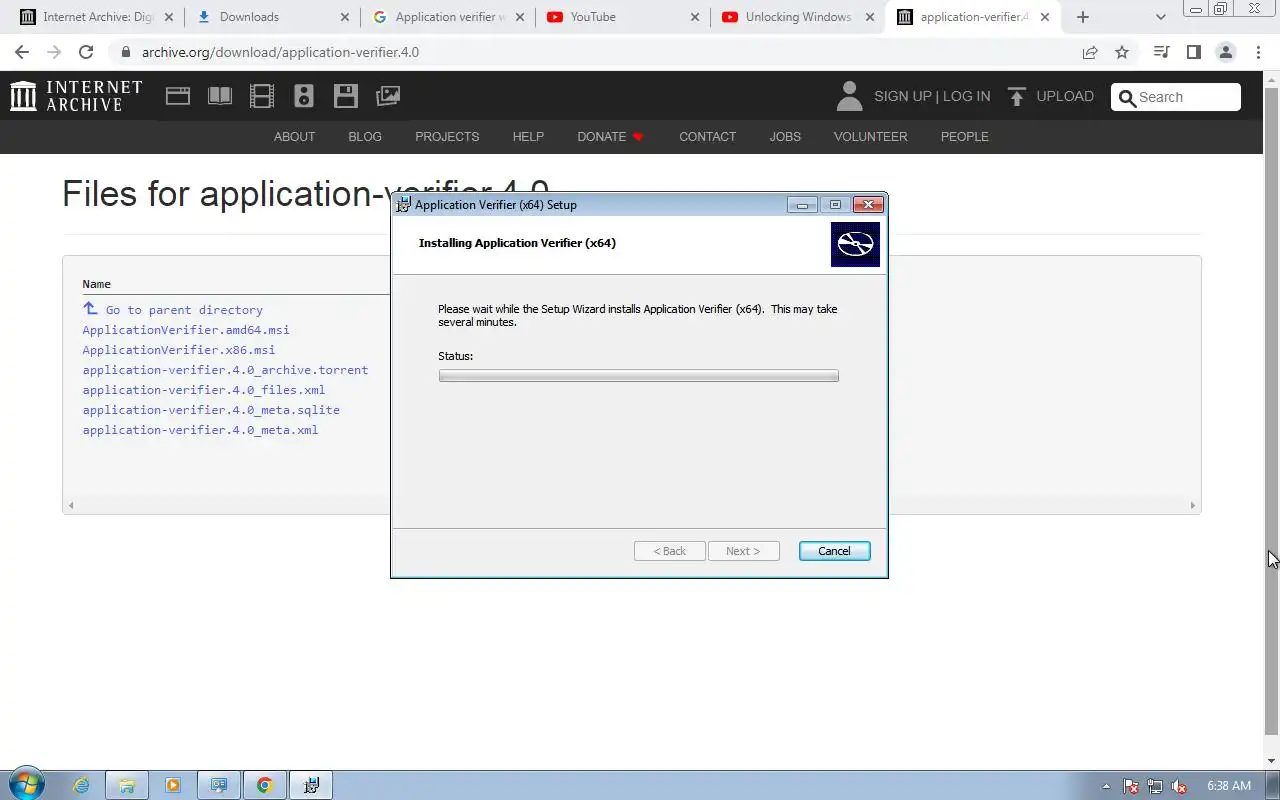
Task: Expand the tab search dropdown
Action: coord(1160,17)
